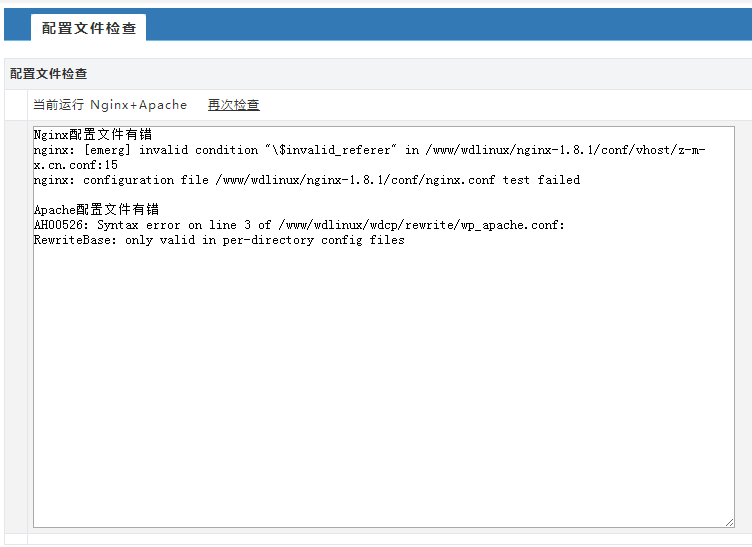Click the Apache配置文件有错 line
Viewport: 752px width, 547px height.
point(96,209)
